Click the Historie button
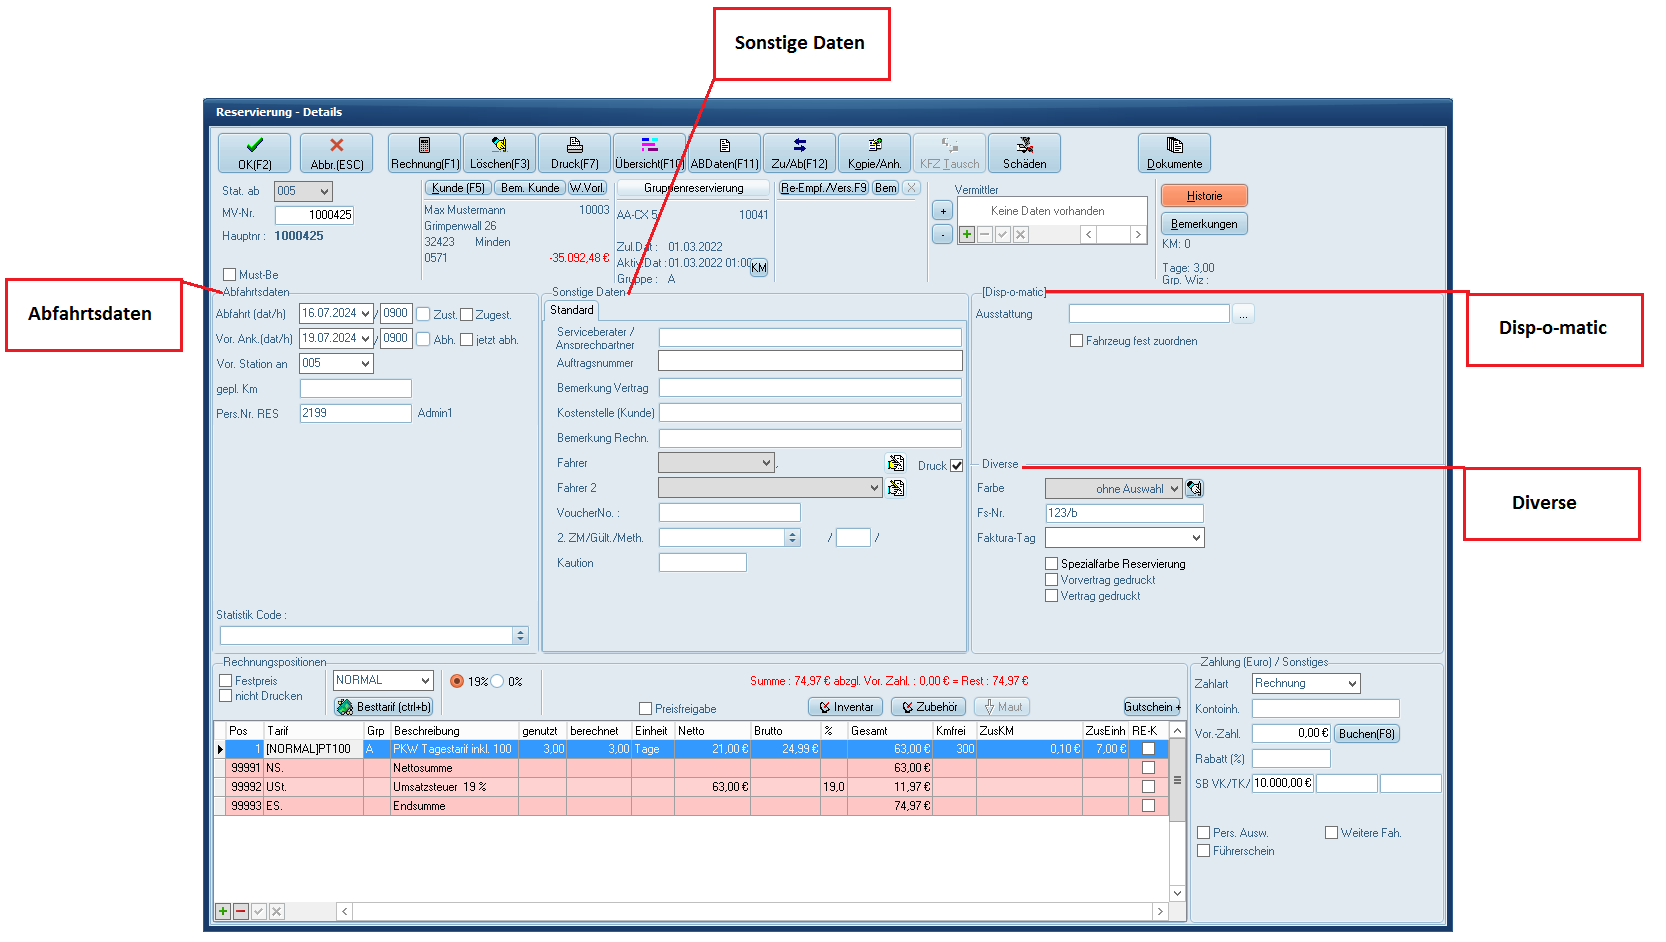 [x=1204, y=196]
